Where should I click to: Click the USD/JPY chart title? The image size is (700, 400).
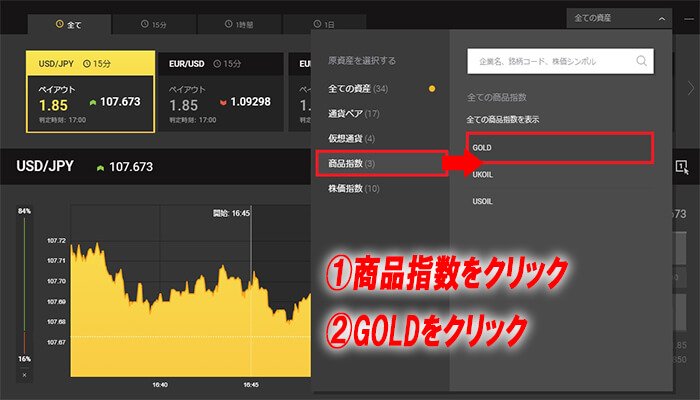(45, 166)
